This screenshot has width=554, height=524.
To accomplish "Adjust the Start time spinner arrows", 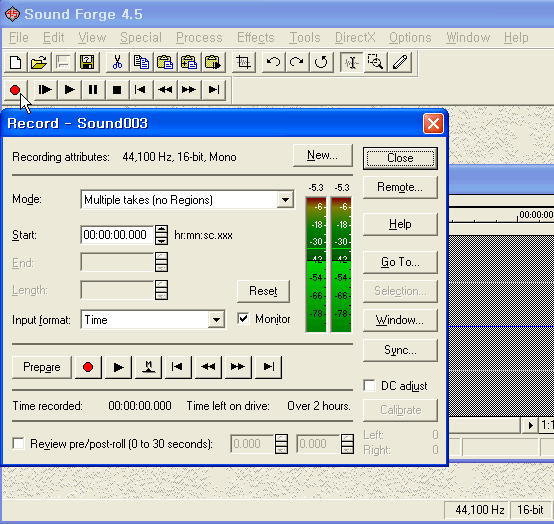I will click(161, 235).
